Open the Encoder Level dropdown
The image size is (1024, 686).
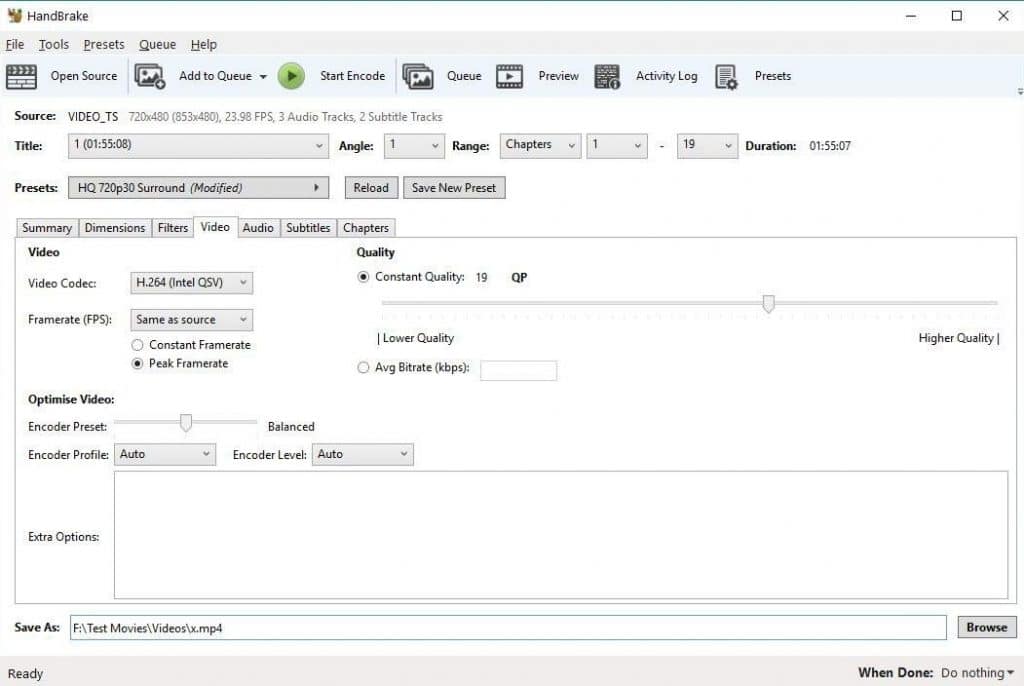pyautogui.click(x=362, y=455)
